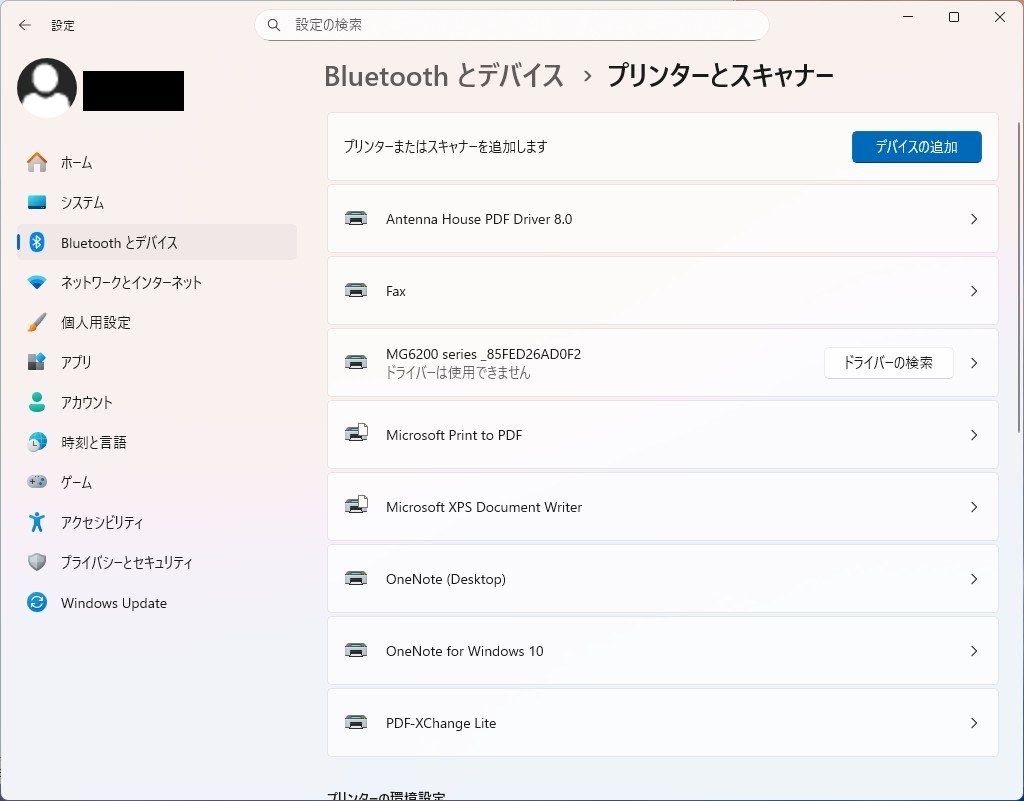Click the アクセシビリティ label in sidebar
Viewport: 1024px width, 801px height.
tap(102, 522)
